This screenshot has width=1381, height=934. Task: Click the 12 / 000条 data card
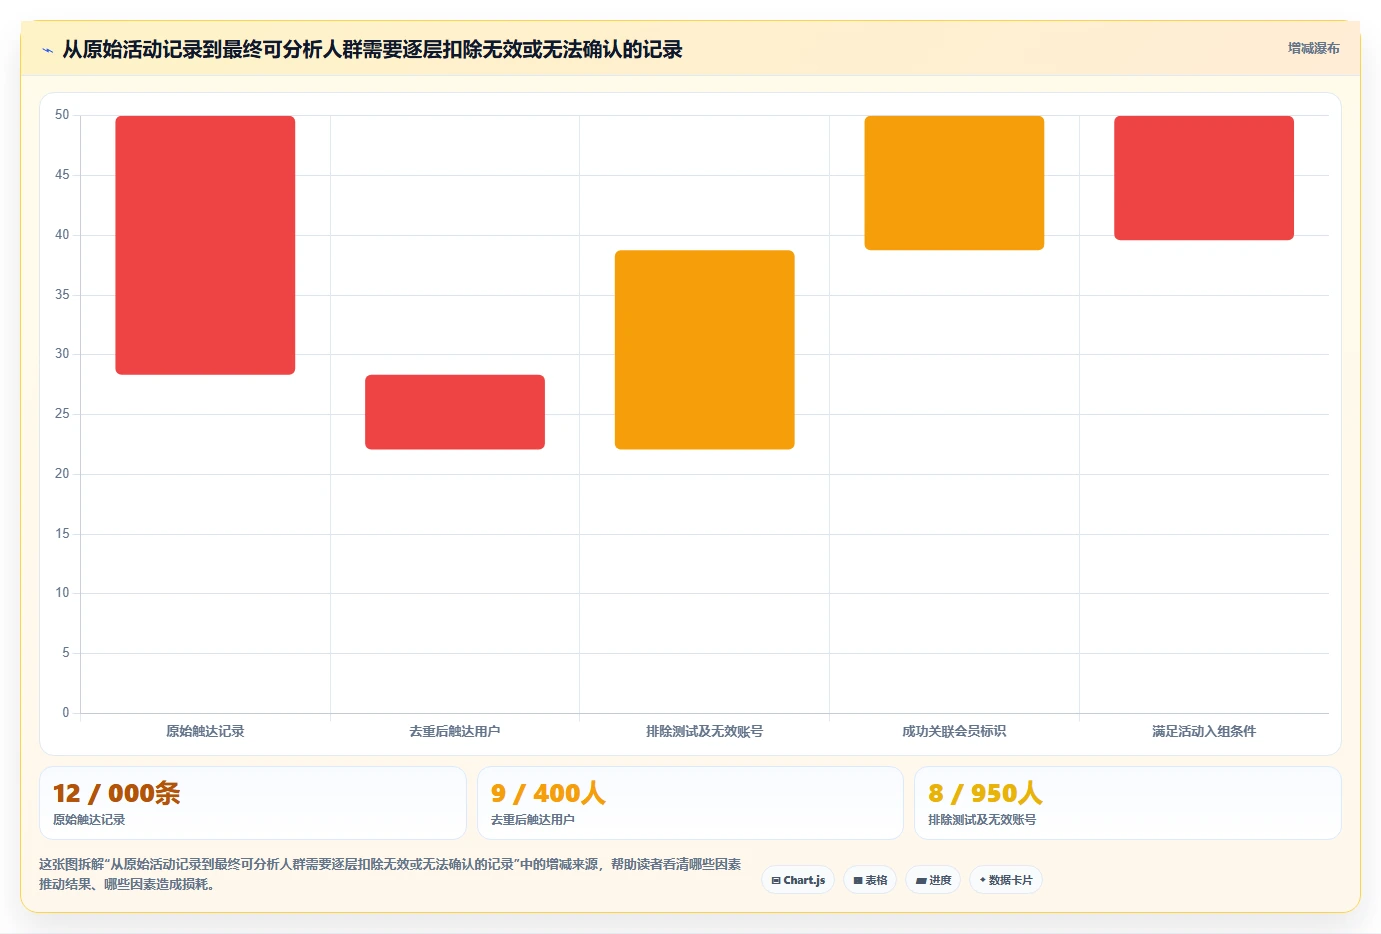click(253, 803)
